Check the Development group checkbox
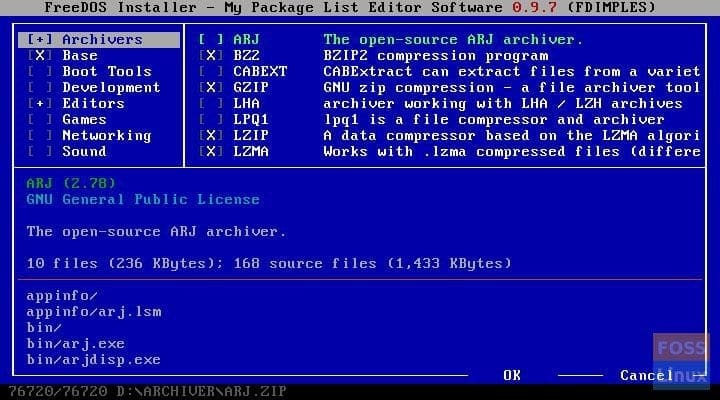 [x=40, y=88]
